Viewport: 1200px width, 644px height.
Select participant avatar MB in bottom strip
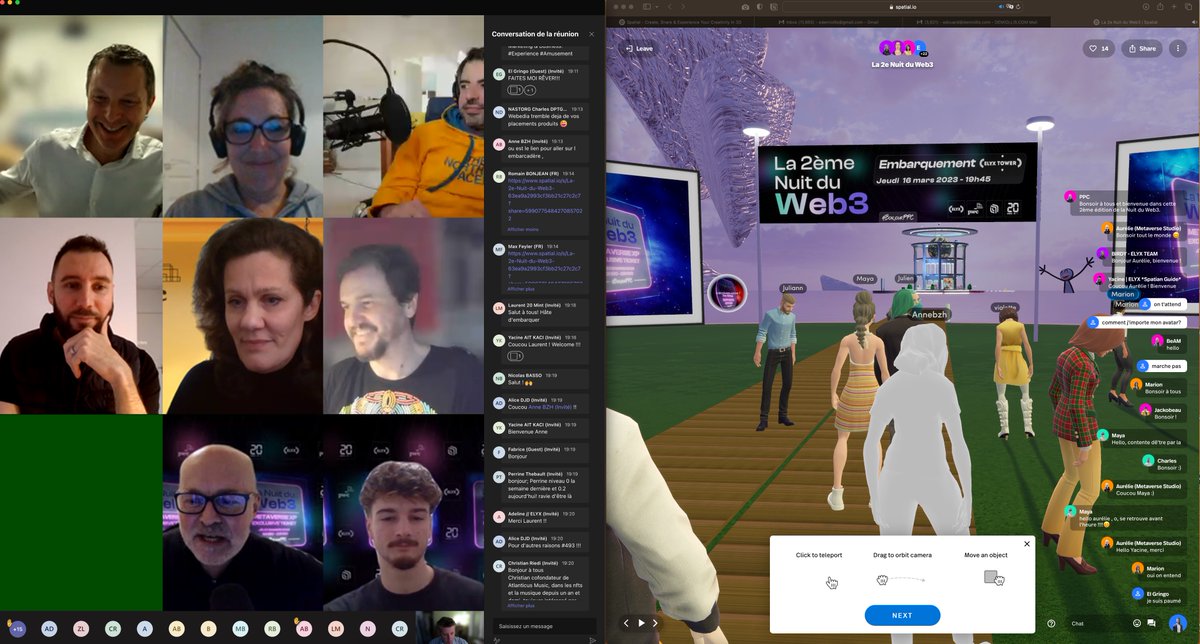tap(241, 629)
